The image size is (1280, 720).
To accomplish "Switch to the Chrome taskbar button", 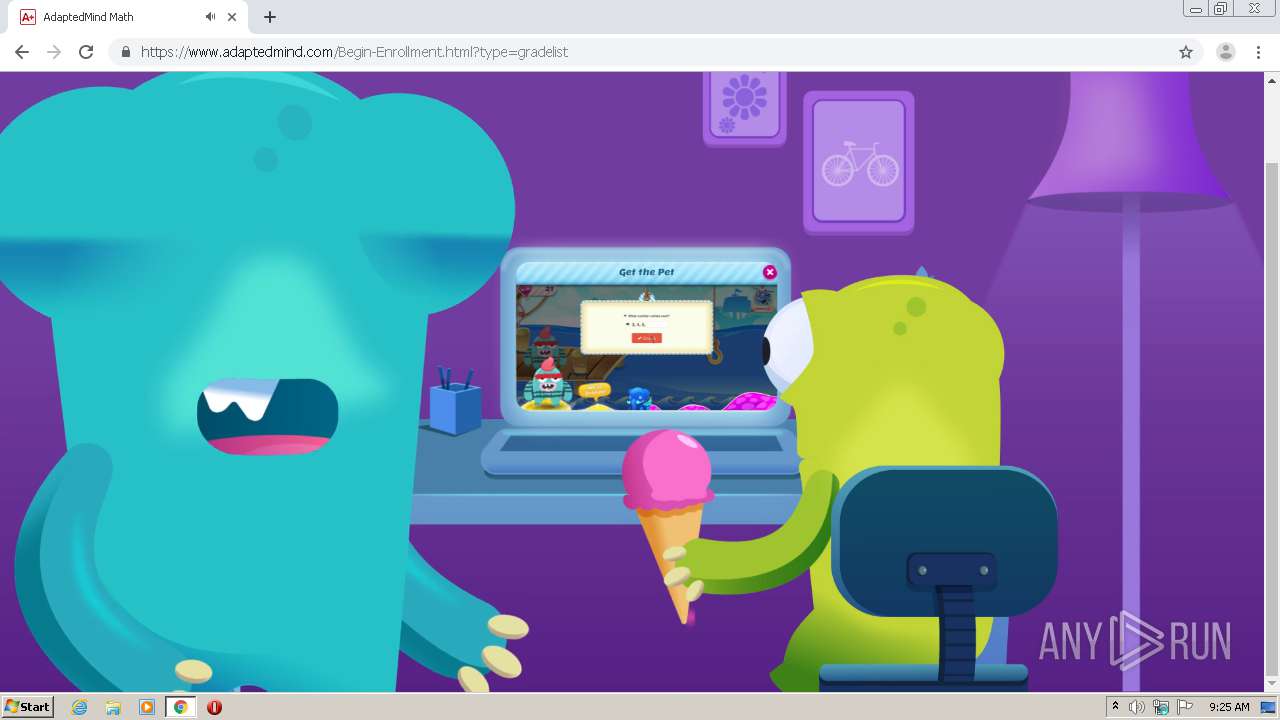I will 181,707.
